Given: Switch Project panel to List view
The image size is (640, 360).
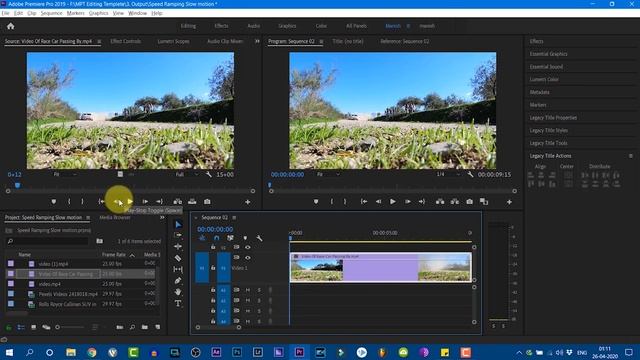Looking at the screenshot, I should pos(21,327).
